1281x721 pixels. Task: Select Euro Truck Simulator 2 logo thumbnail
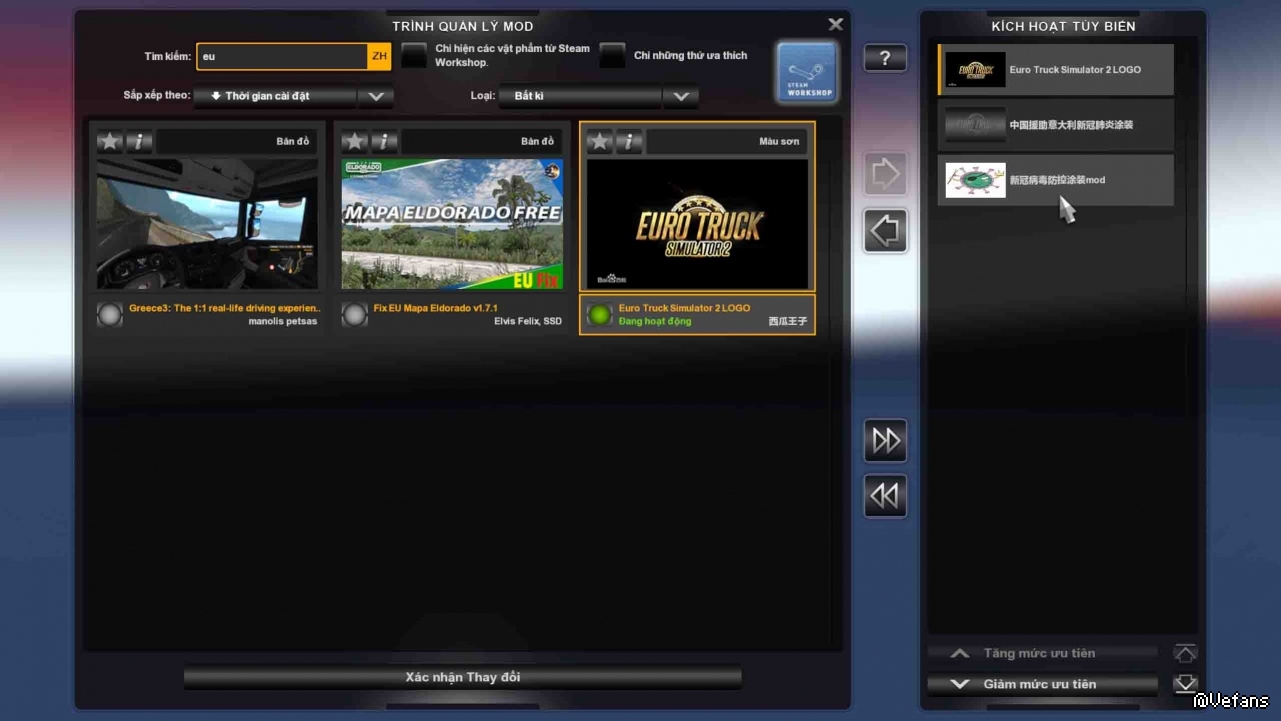coord(697,224)
